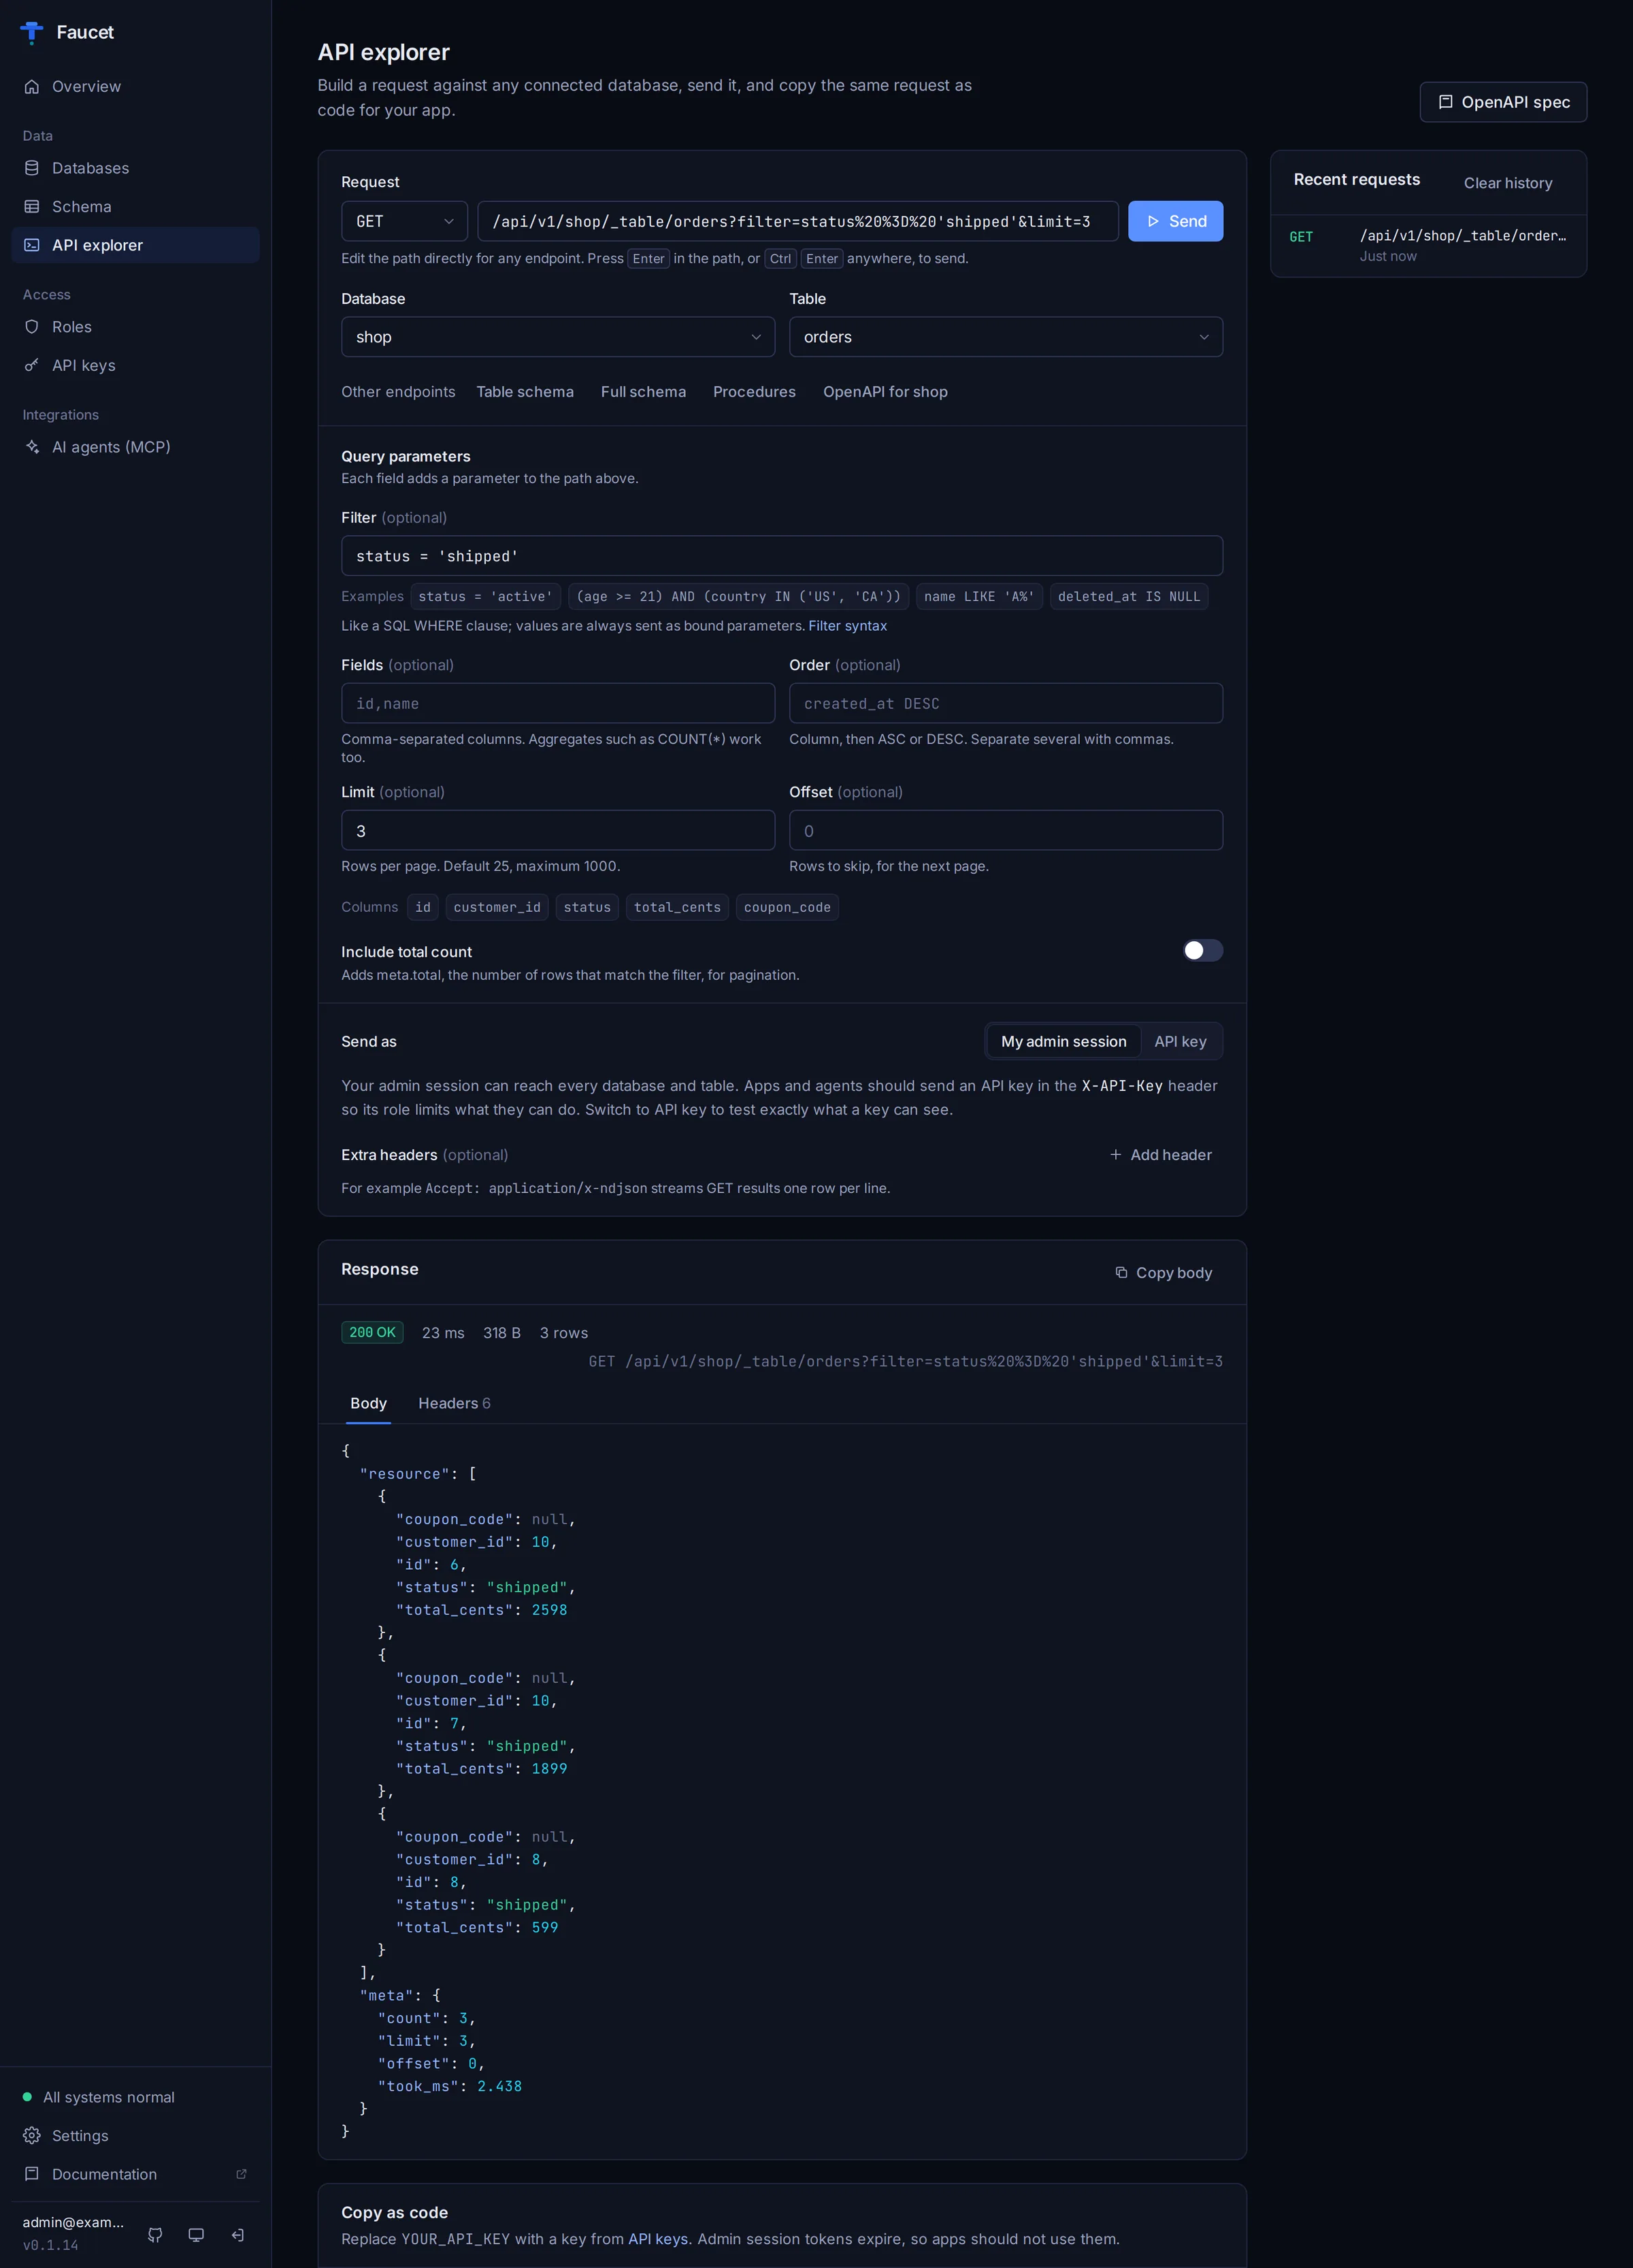Open OpenAPI for shop endpoint
The height and width of the screenshot is (2268, 1633).
885,392
